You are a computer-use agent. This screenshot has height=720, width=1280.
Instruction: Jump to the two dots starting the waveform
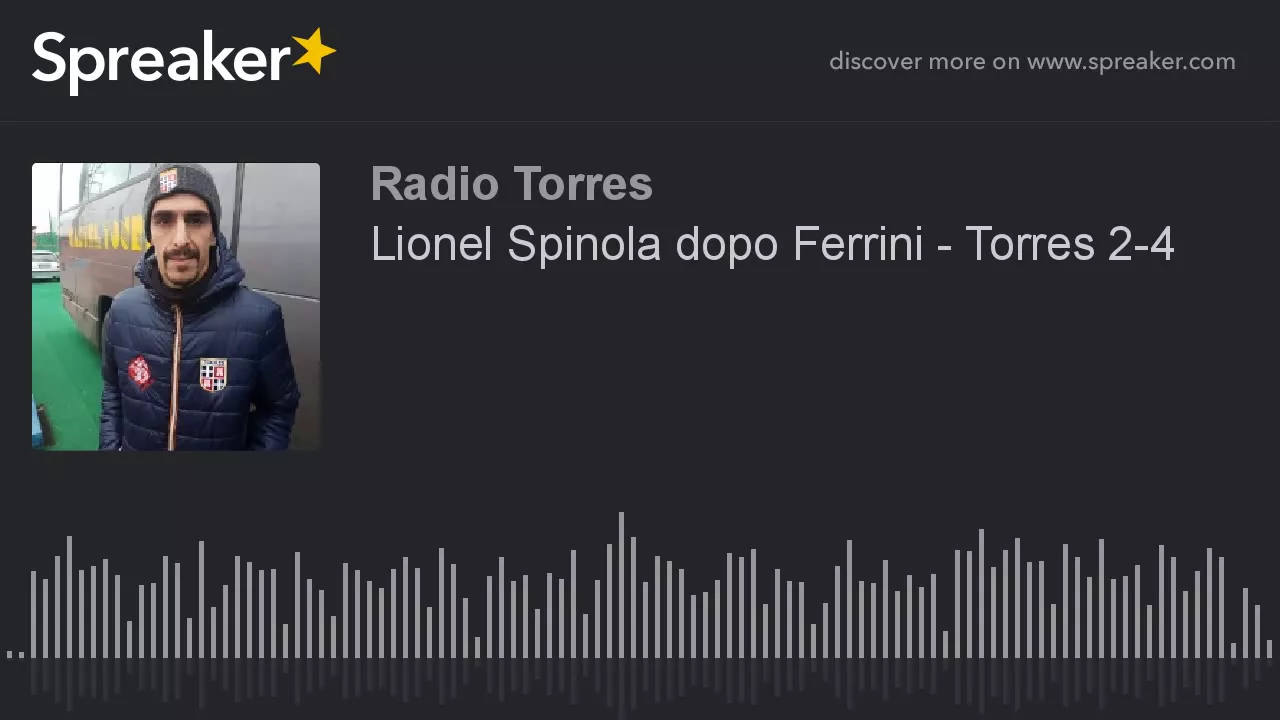point(15,655)
